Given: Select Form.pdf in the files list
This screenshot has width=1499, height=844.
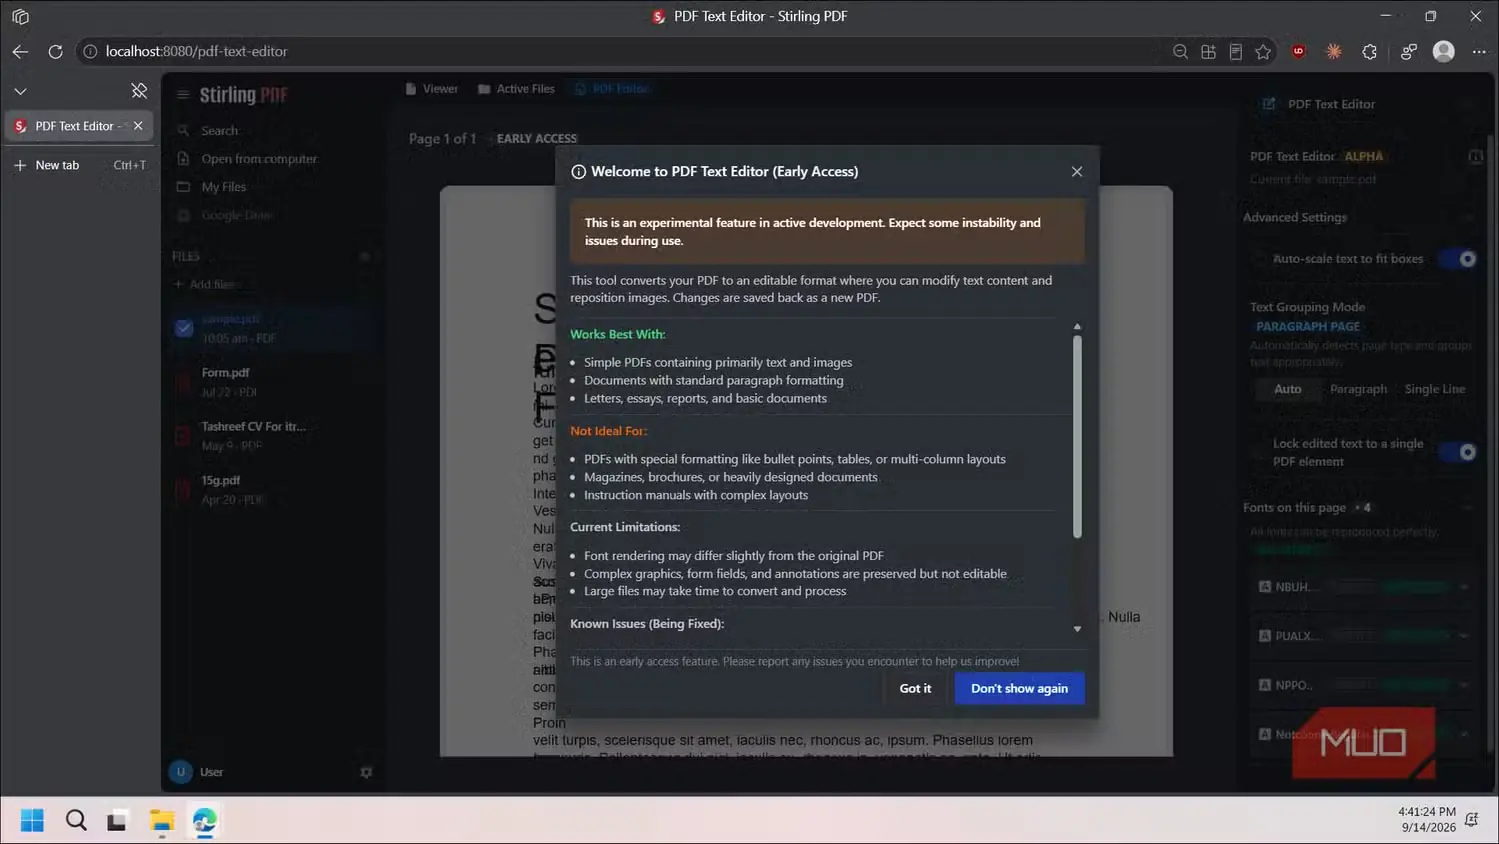Looking at the screenshot, I should [272, 381].
